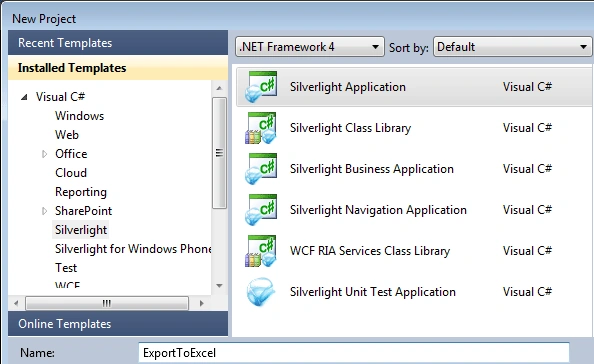Click the Name field containing ExportToExcel
Screen dimensions: 594x364
point(353,353)
